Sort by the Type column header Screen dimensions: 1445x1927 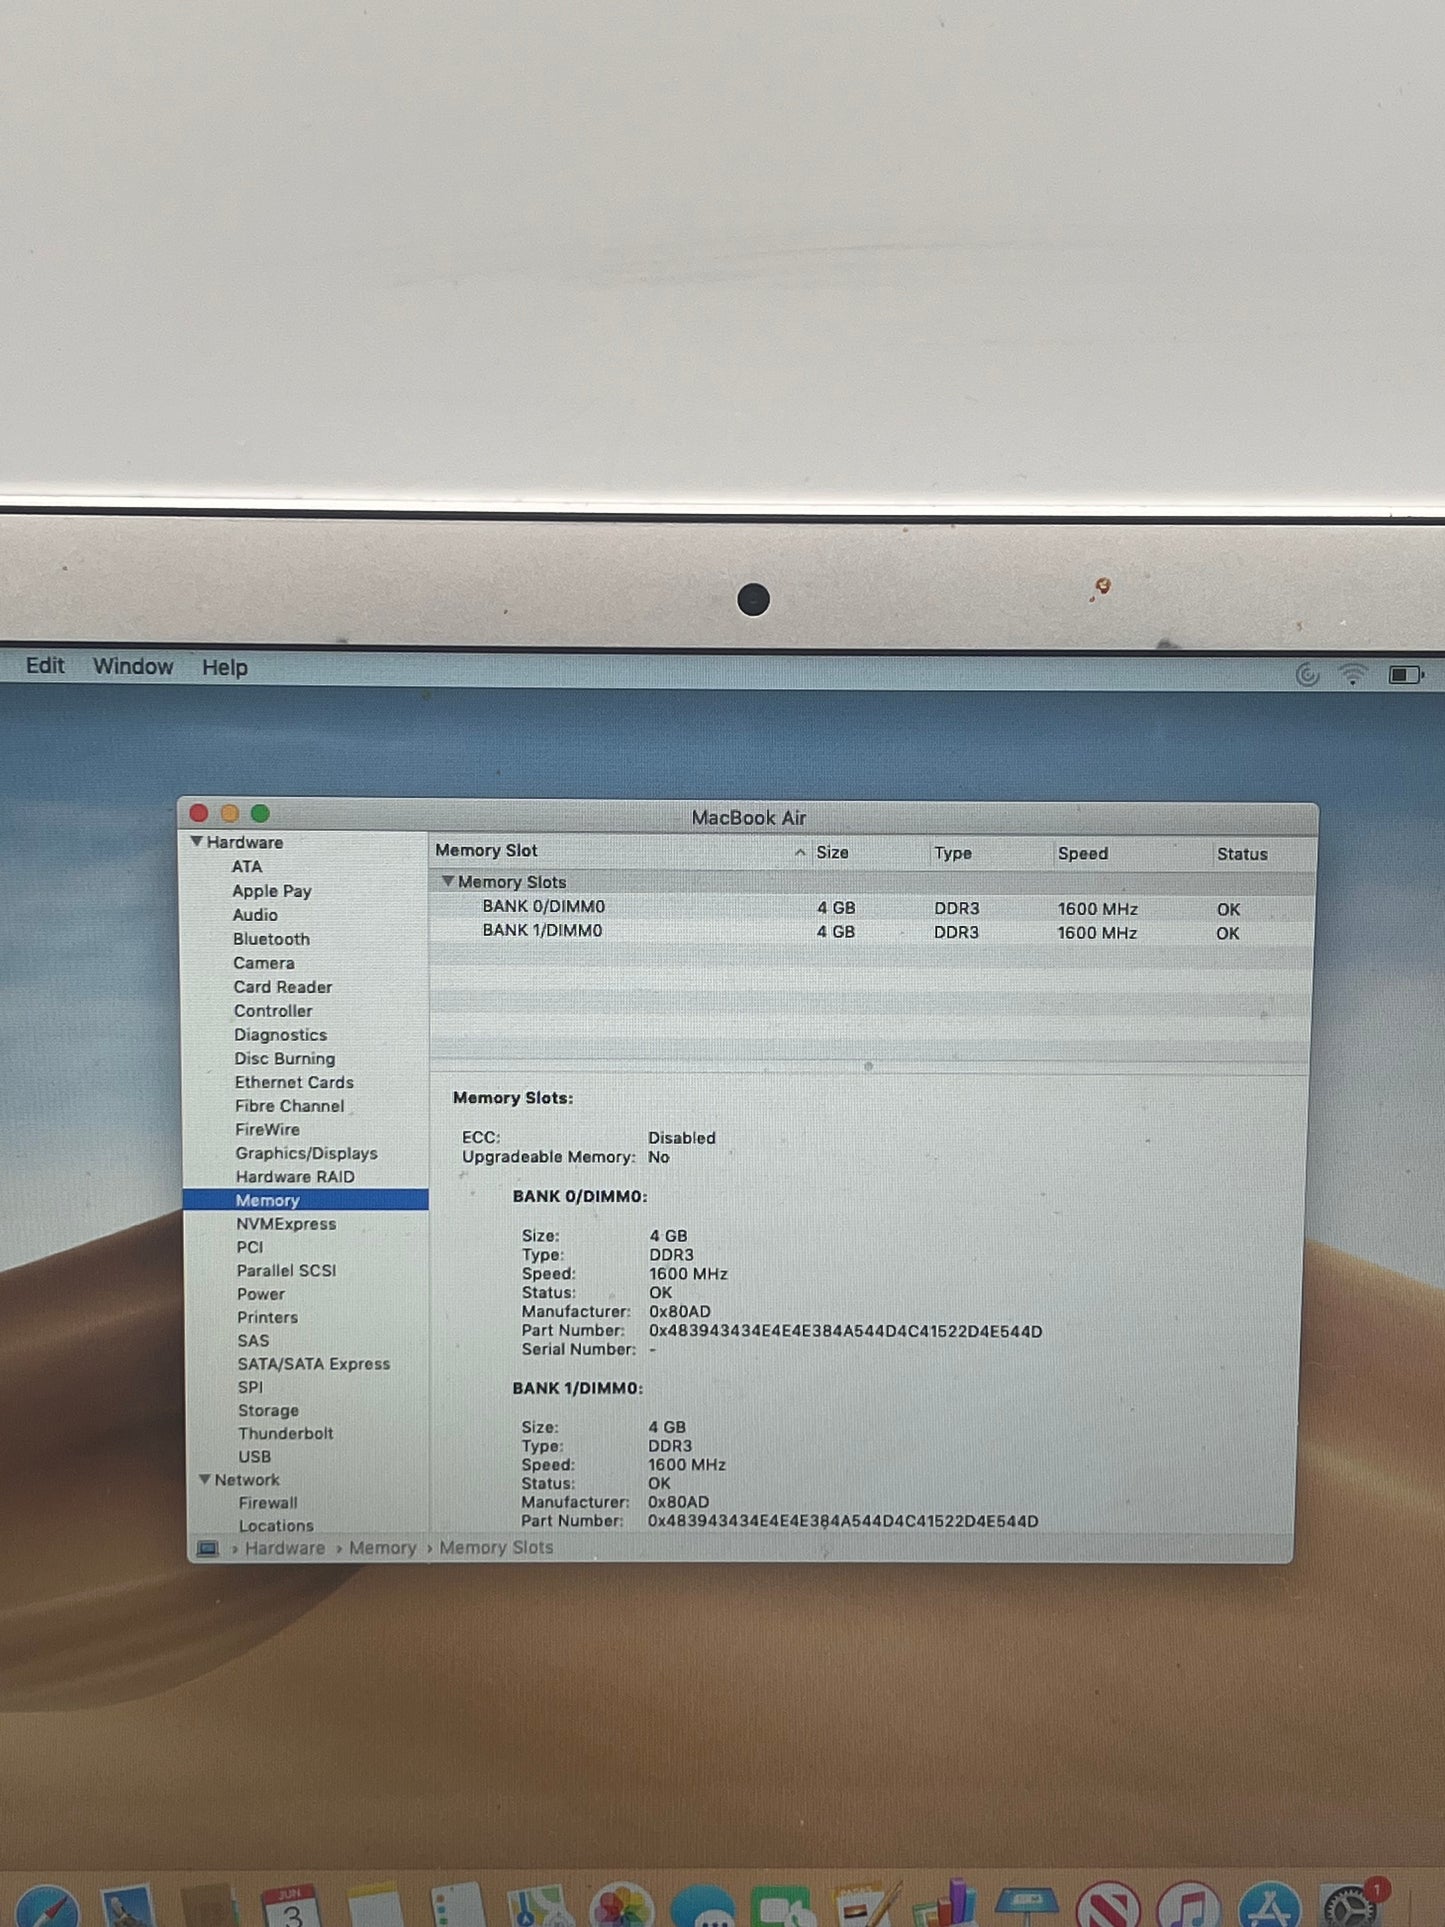click(953, 853)
